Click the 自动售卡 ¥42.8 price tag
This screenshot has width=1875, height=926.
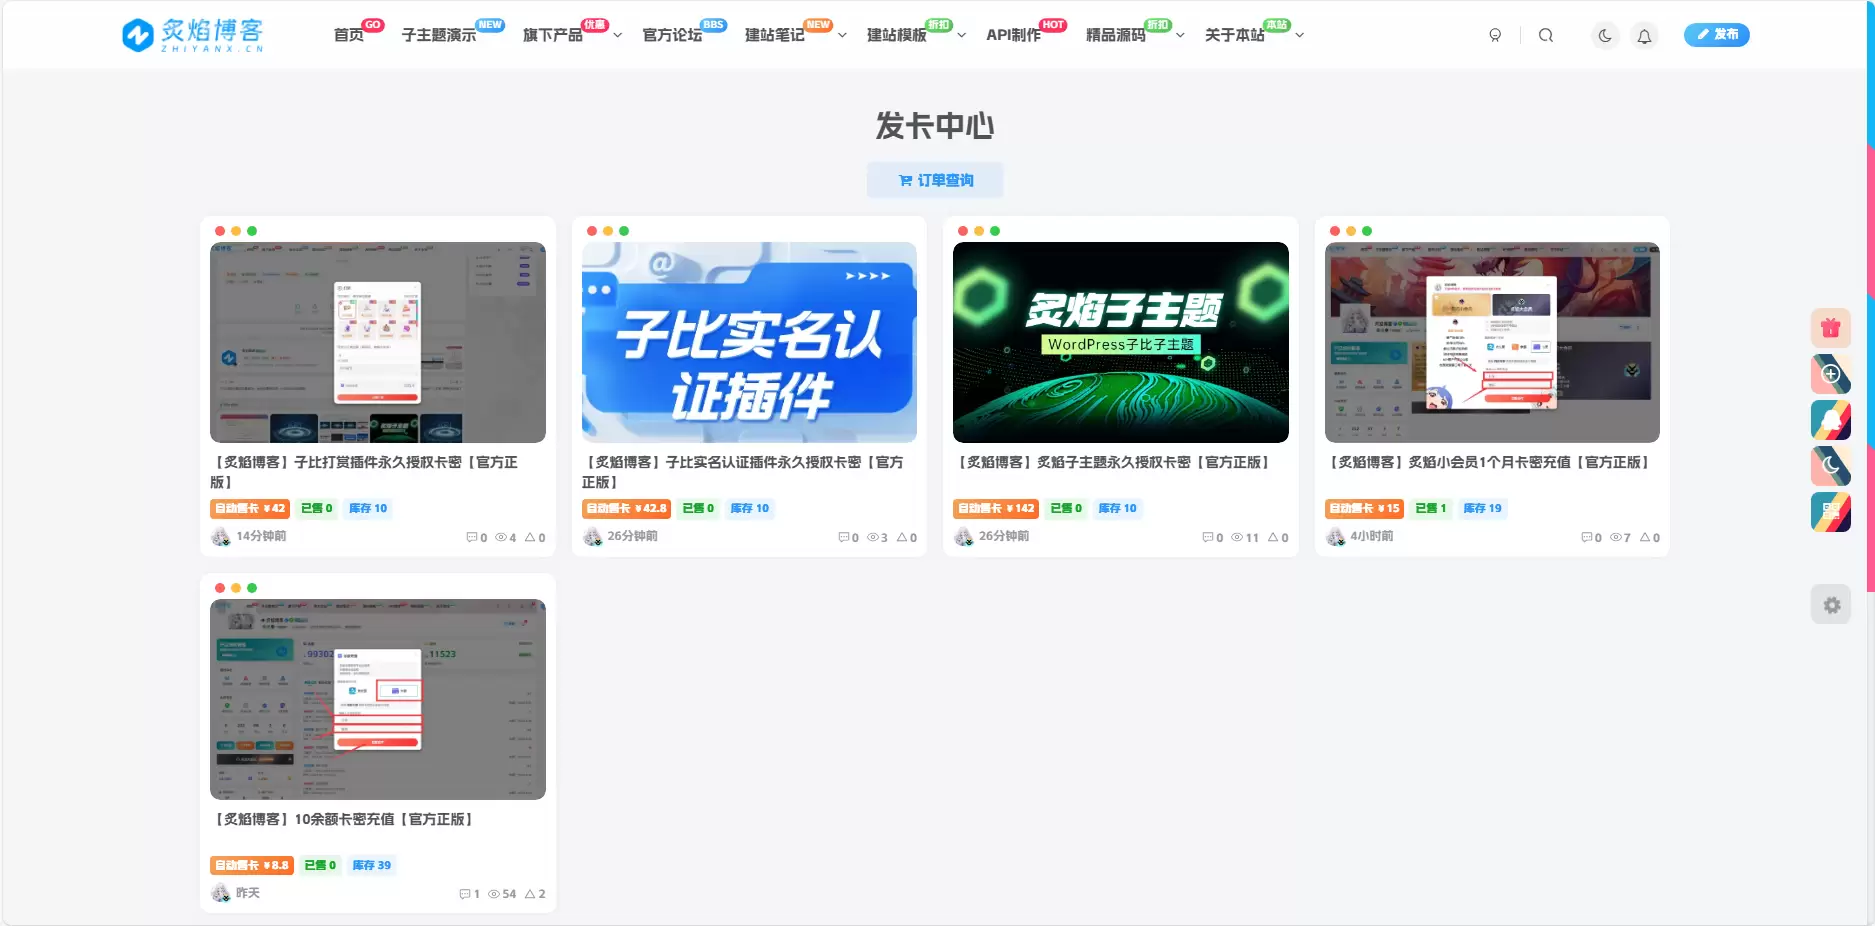(626, 508)
